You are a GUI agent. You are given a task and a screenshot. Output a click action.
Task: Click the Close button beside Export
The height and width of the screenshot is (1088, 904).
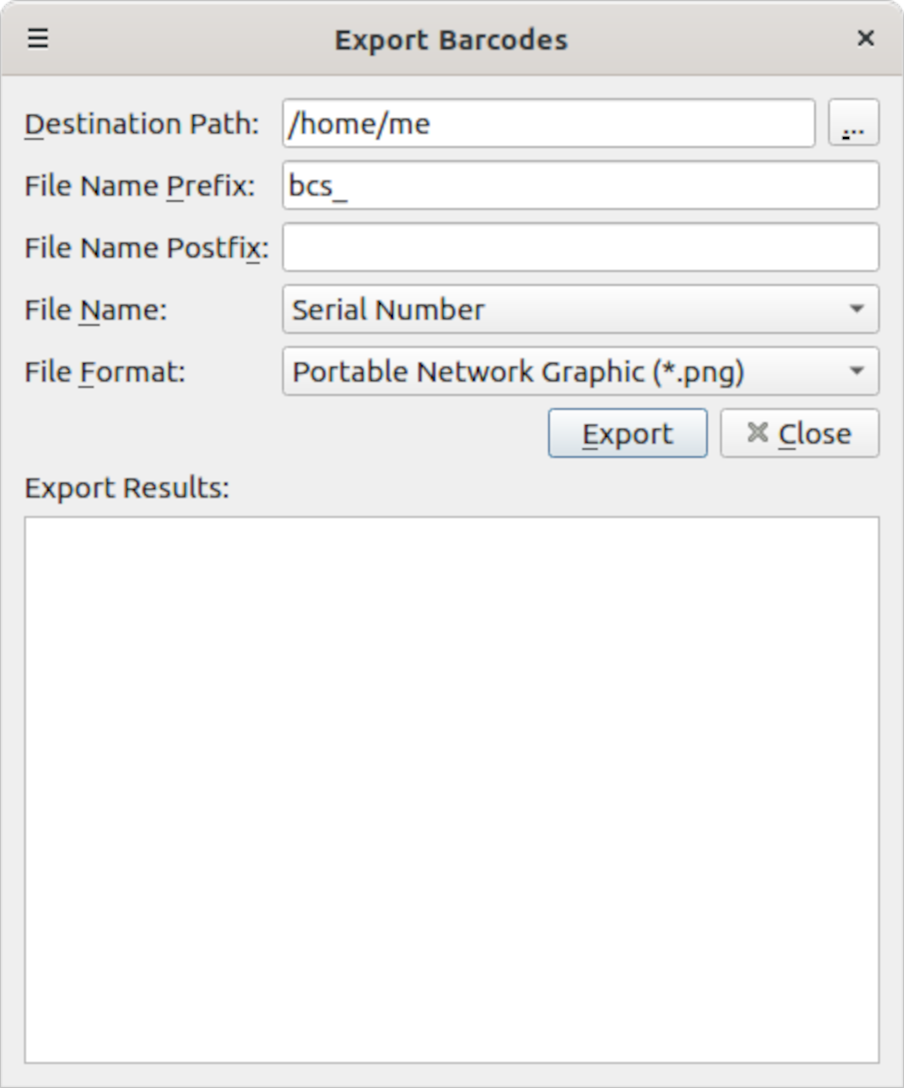coord(799,434)
